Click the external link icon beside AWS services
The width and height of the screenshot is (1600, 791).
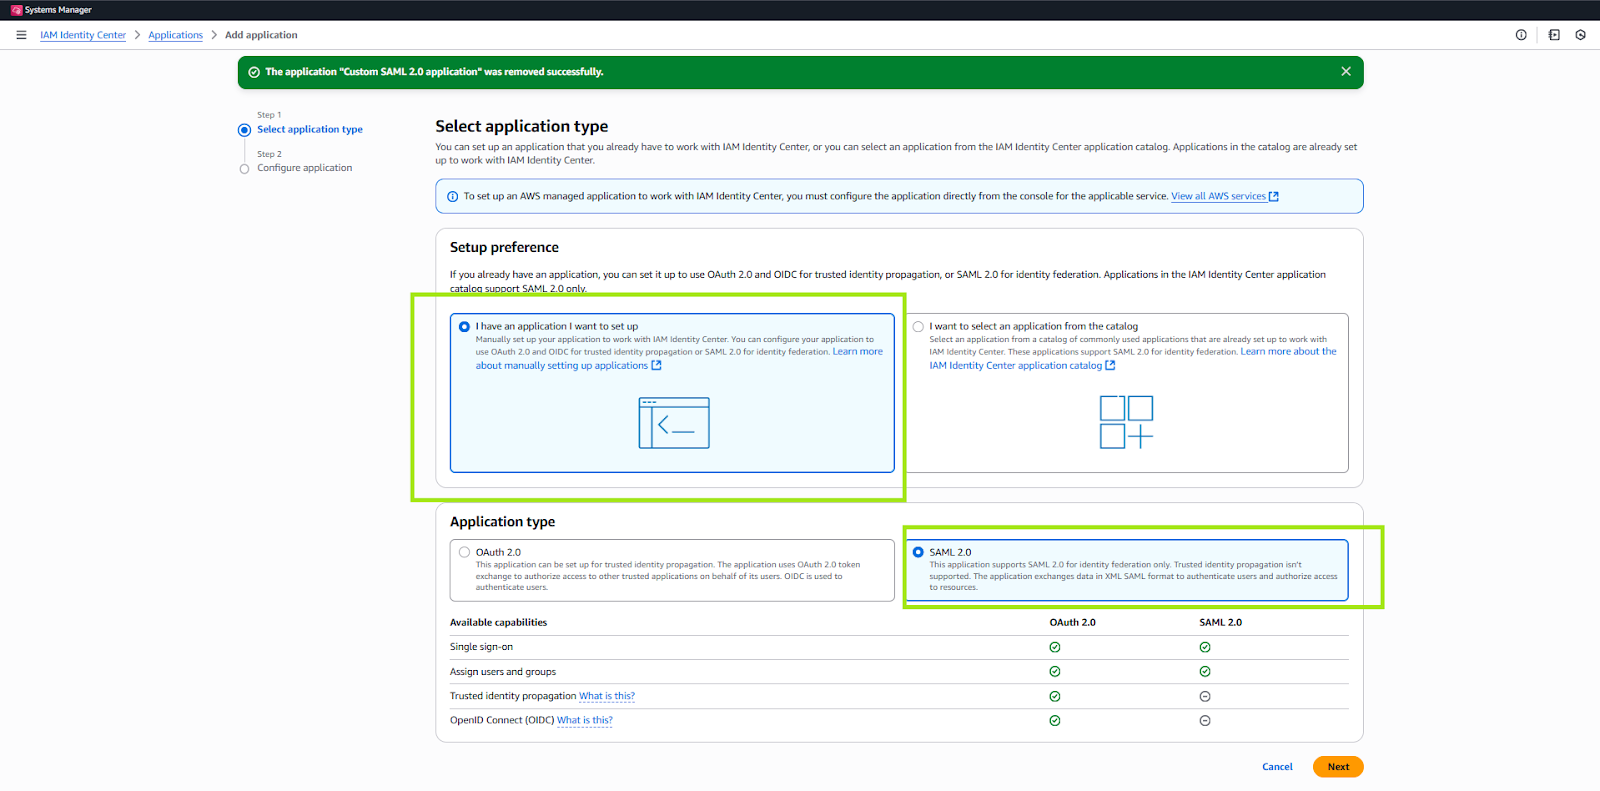[x=1274, y=197]
